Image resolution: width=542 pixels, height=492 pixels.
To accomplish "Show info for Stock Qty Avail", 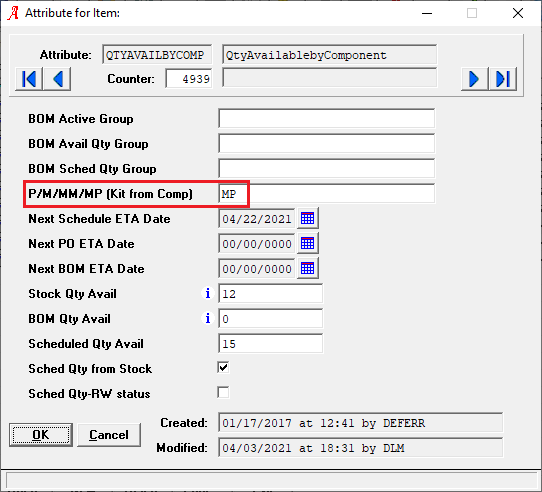I will click(x=208, y=294).
